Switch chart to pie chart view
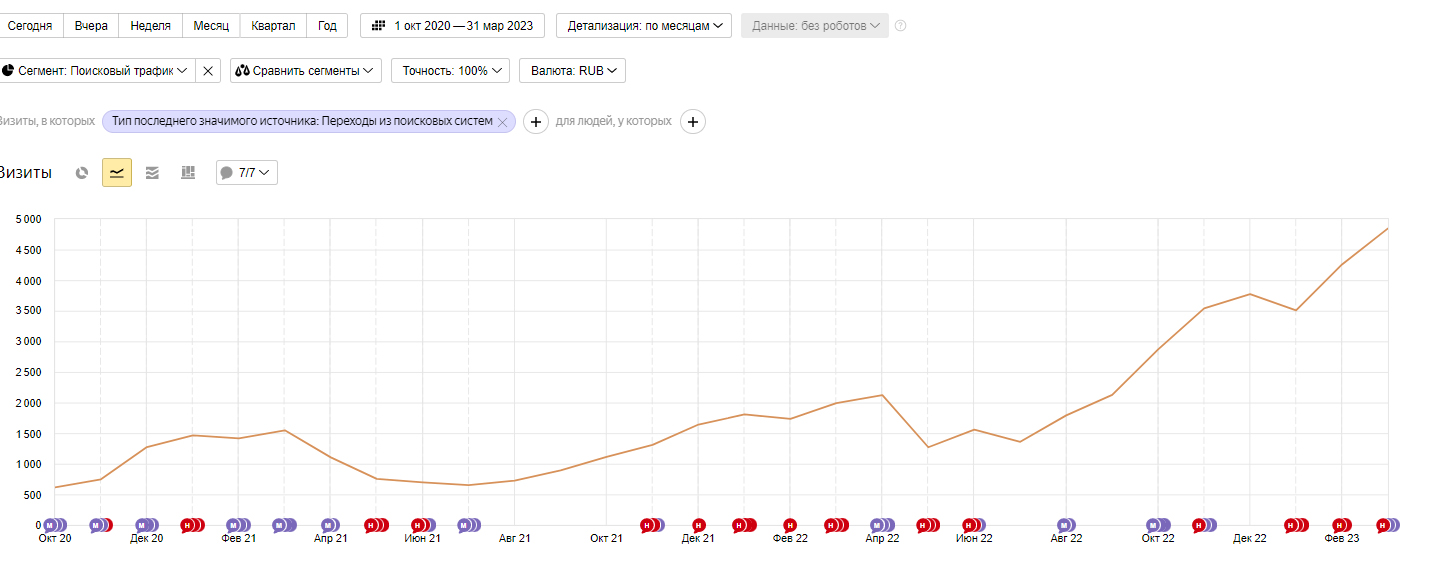Viewport: 1432px width, 571px height. point(82,173)
